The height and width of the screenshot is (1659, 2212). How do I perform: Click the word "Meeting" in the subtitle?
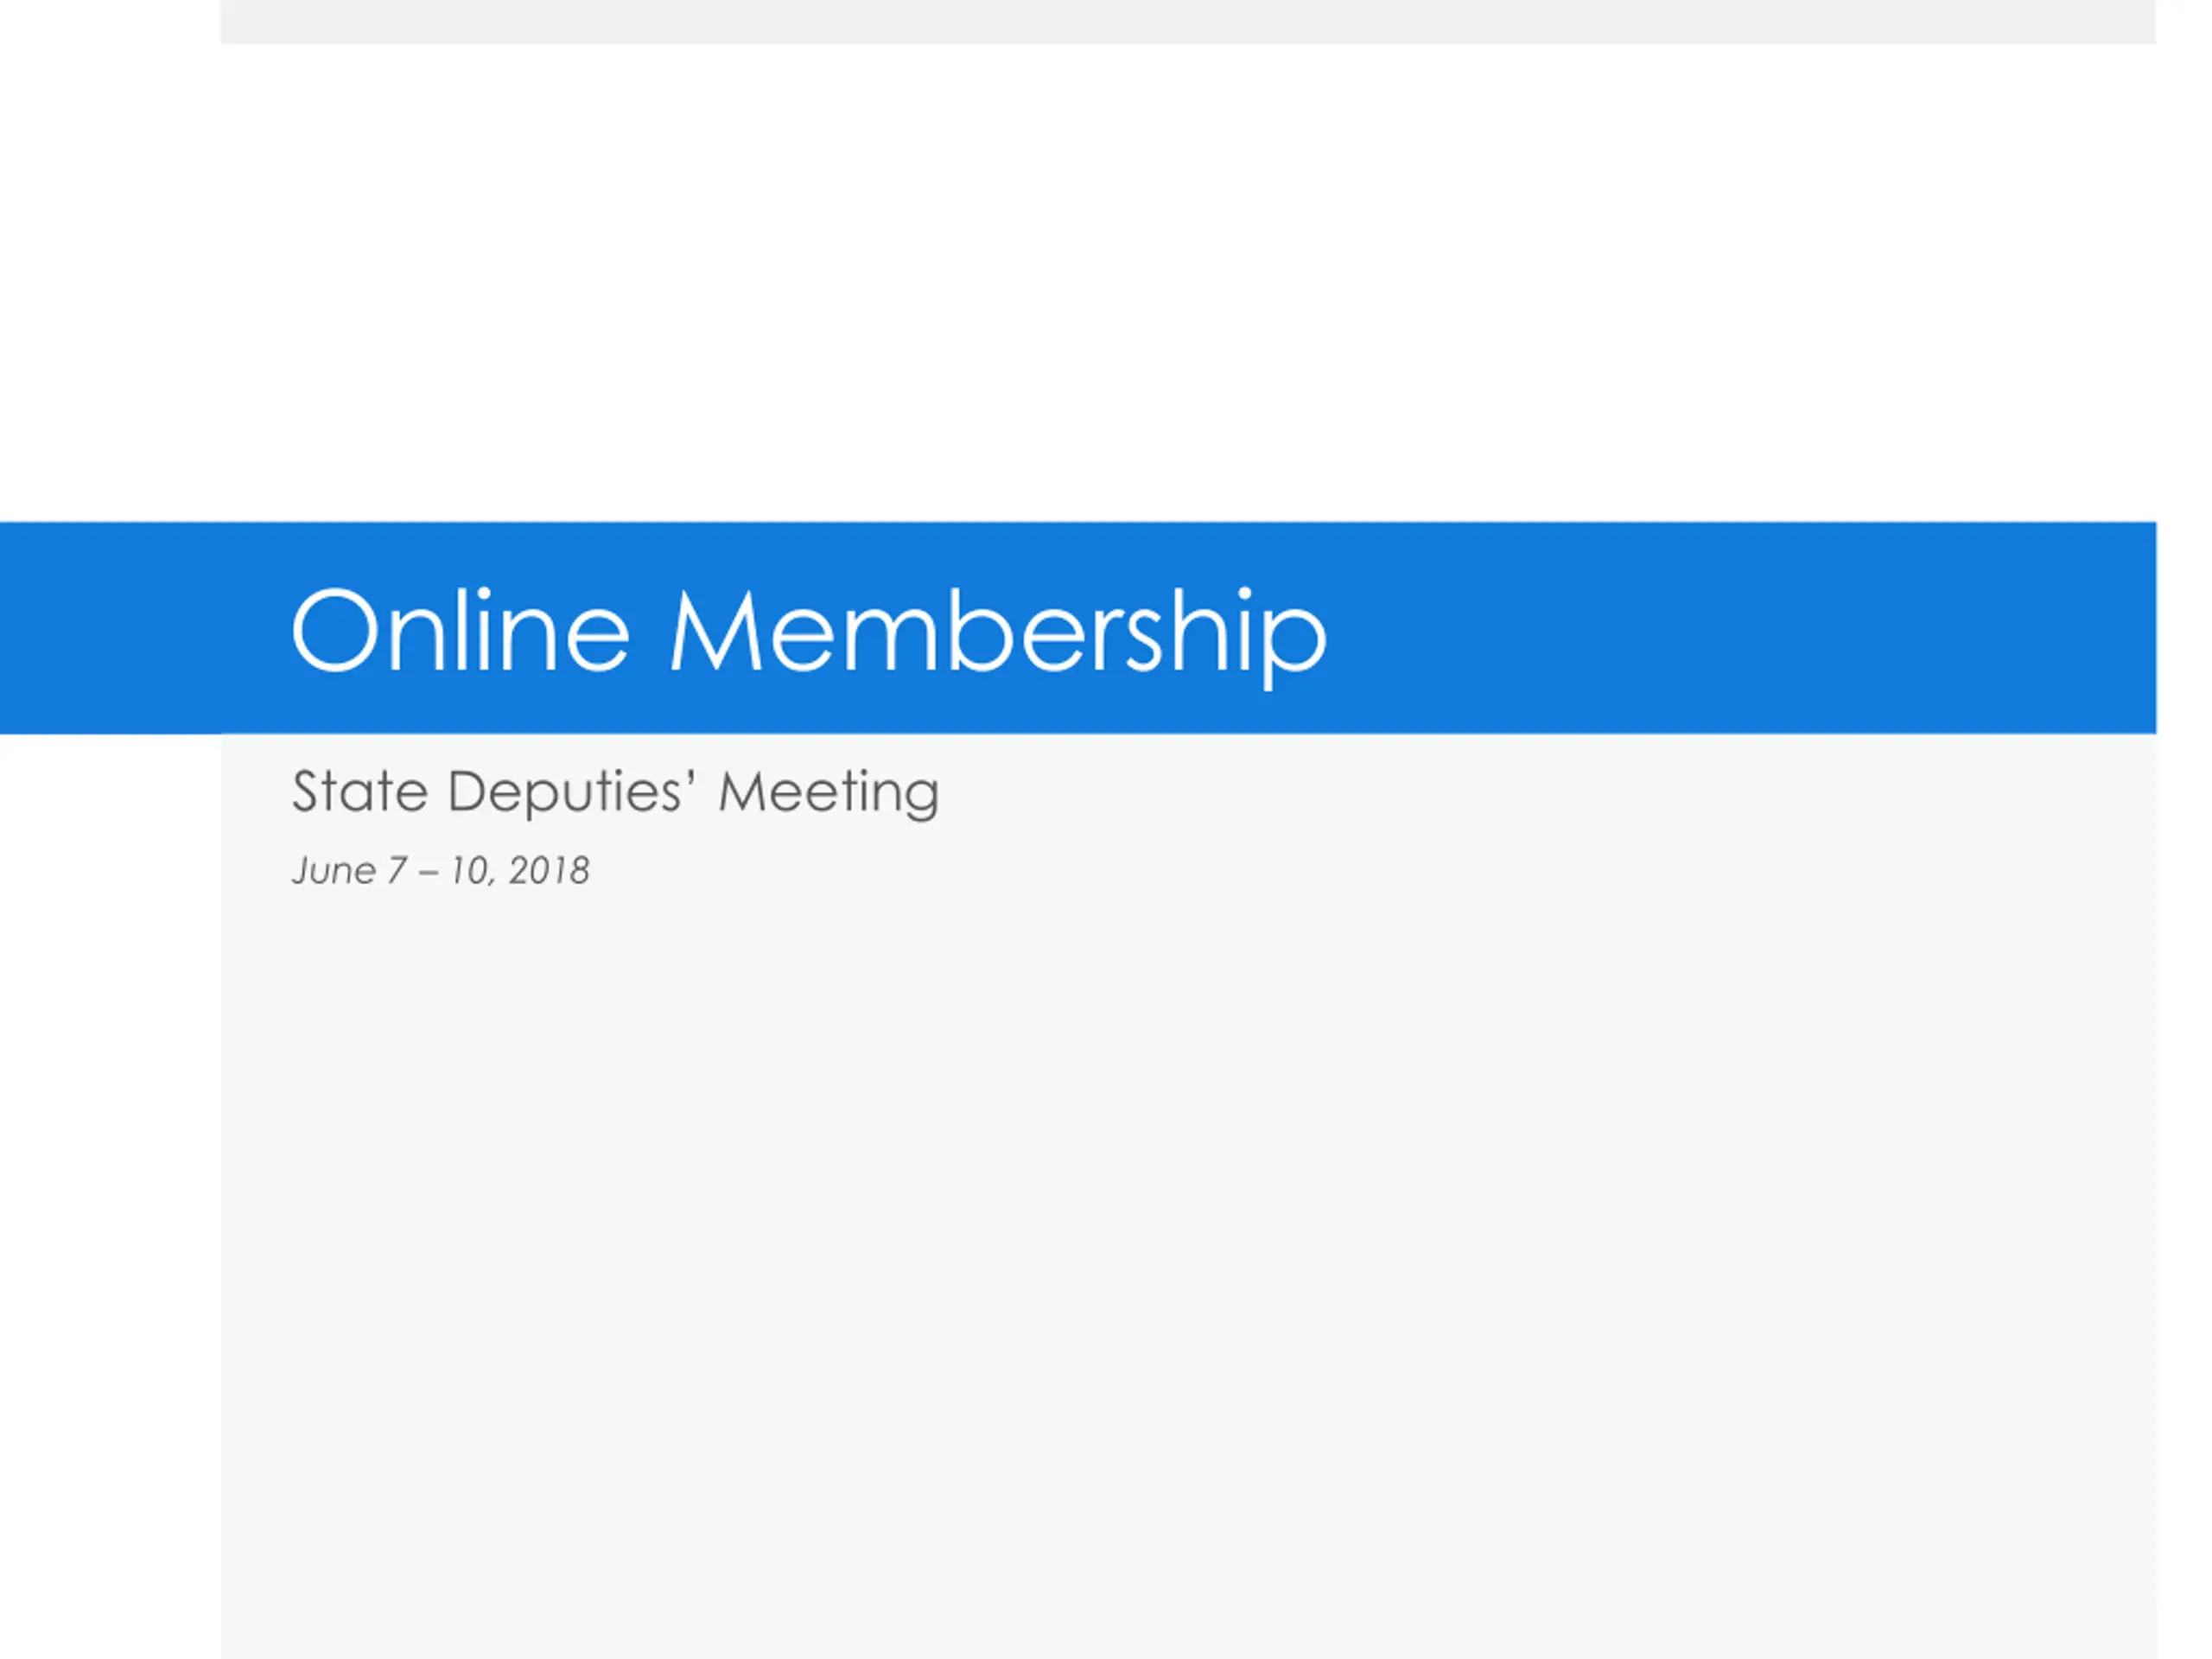click(829, 792)
